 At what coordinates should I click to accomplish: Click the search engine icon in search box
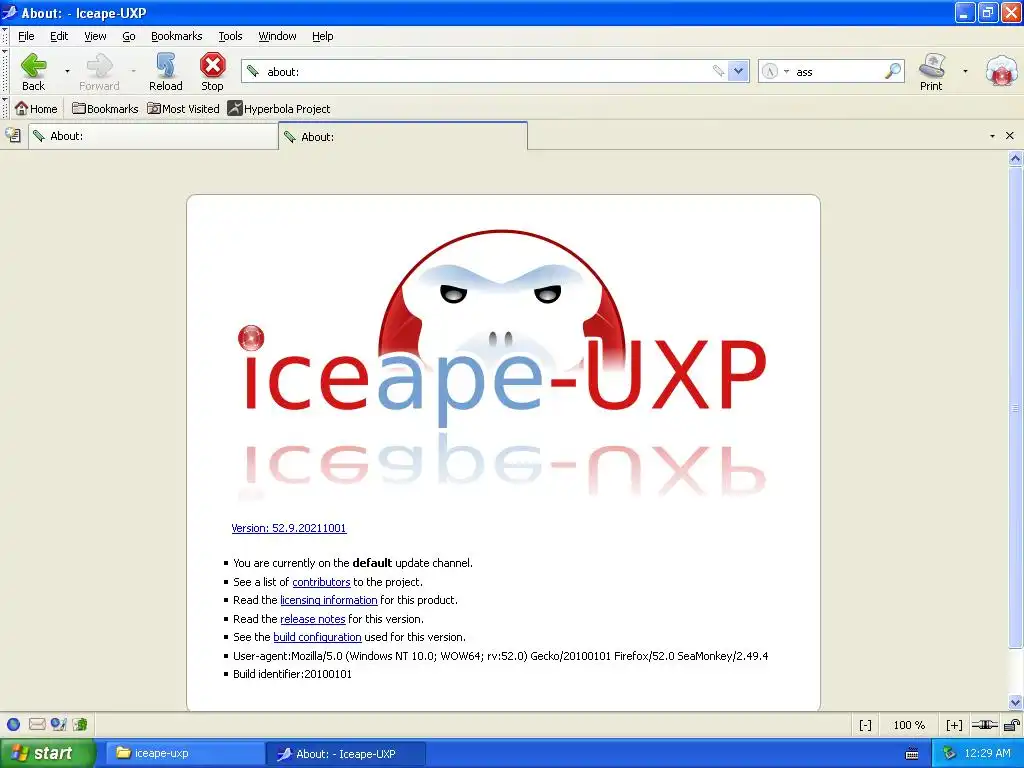click(770, 71)
